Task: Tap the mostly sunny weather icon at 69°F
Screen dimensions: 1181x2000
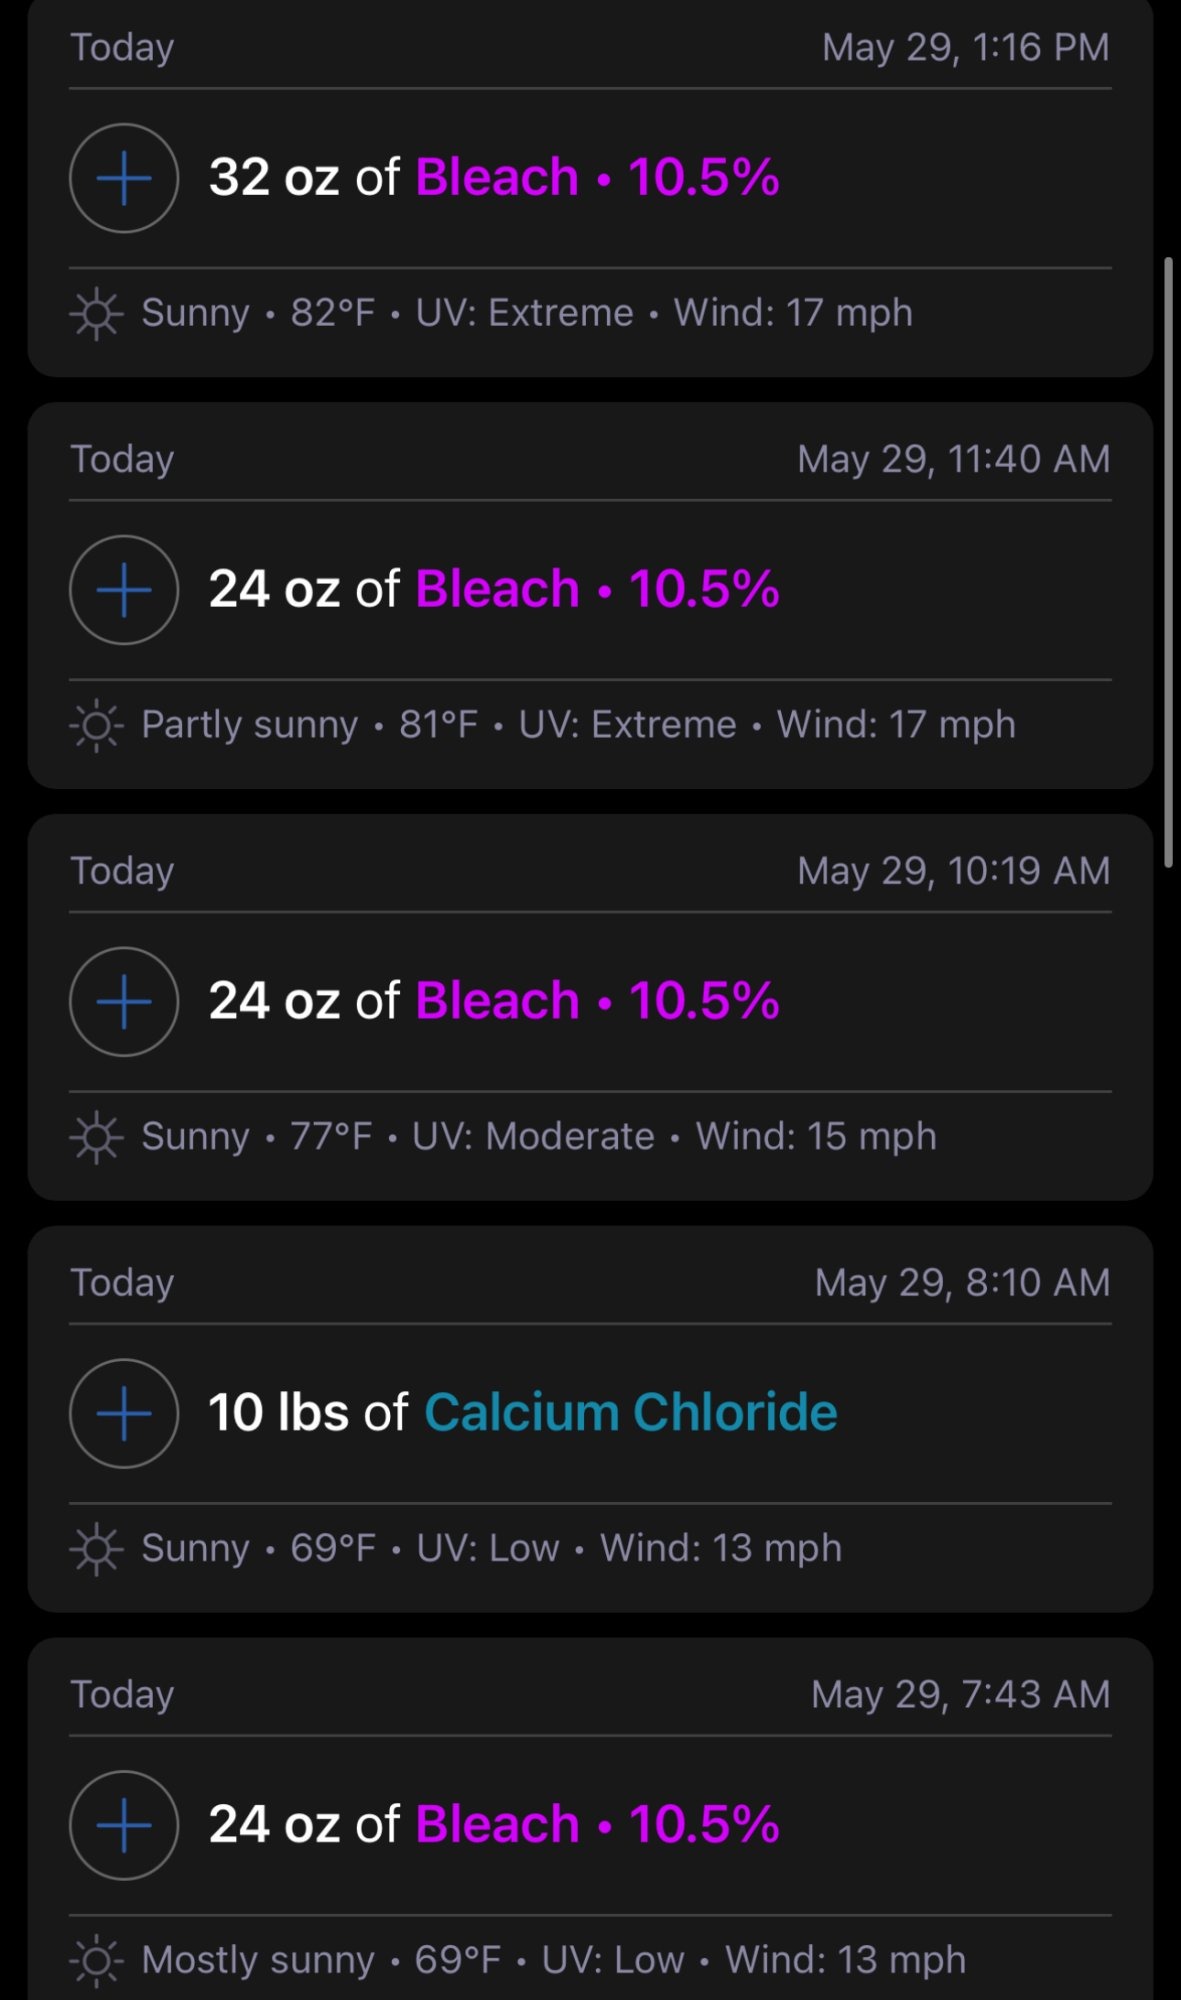Action: (x=96, y=1961)
